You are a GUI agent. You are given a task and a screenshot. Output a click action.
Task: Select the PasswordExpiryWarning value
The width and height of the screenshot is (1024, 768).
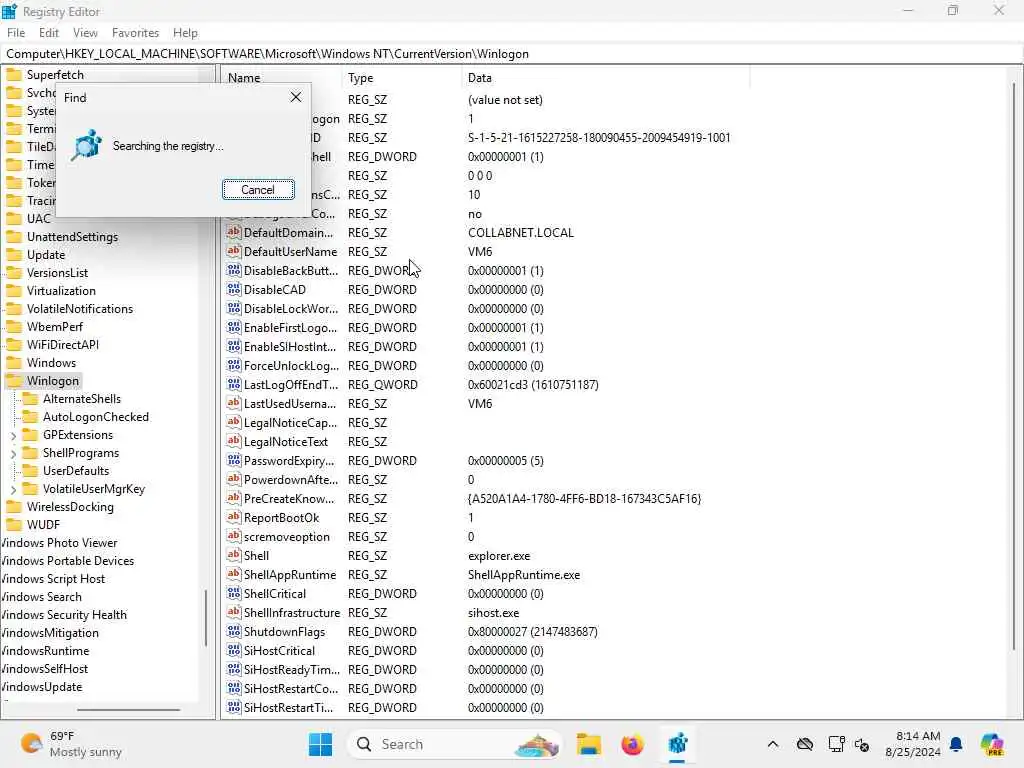tap(289, 461)
